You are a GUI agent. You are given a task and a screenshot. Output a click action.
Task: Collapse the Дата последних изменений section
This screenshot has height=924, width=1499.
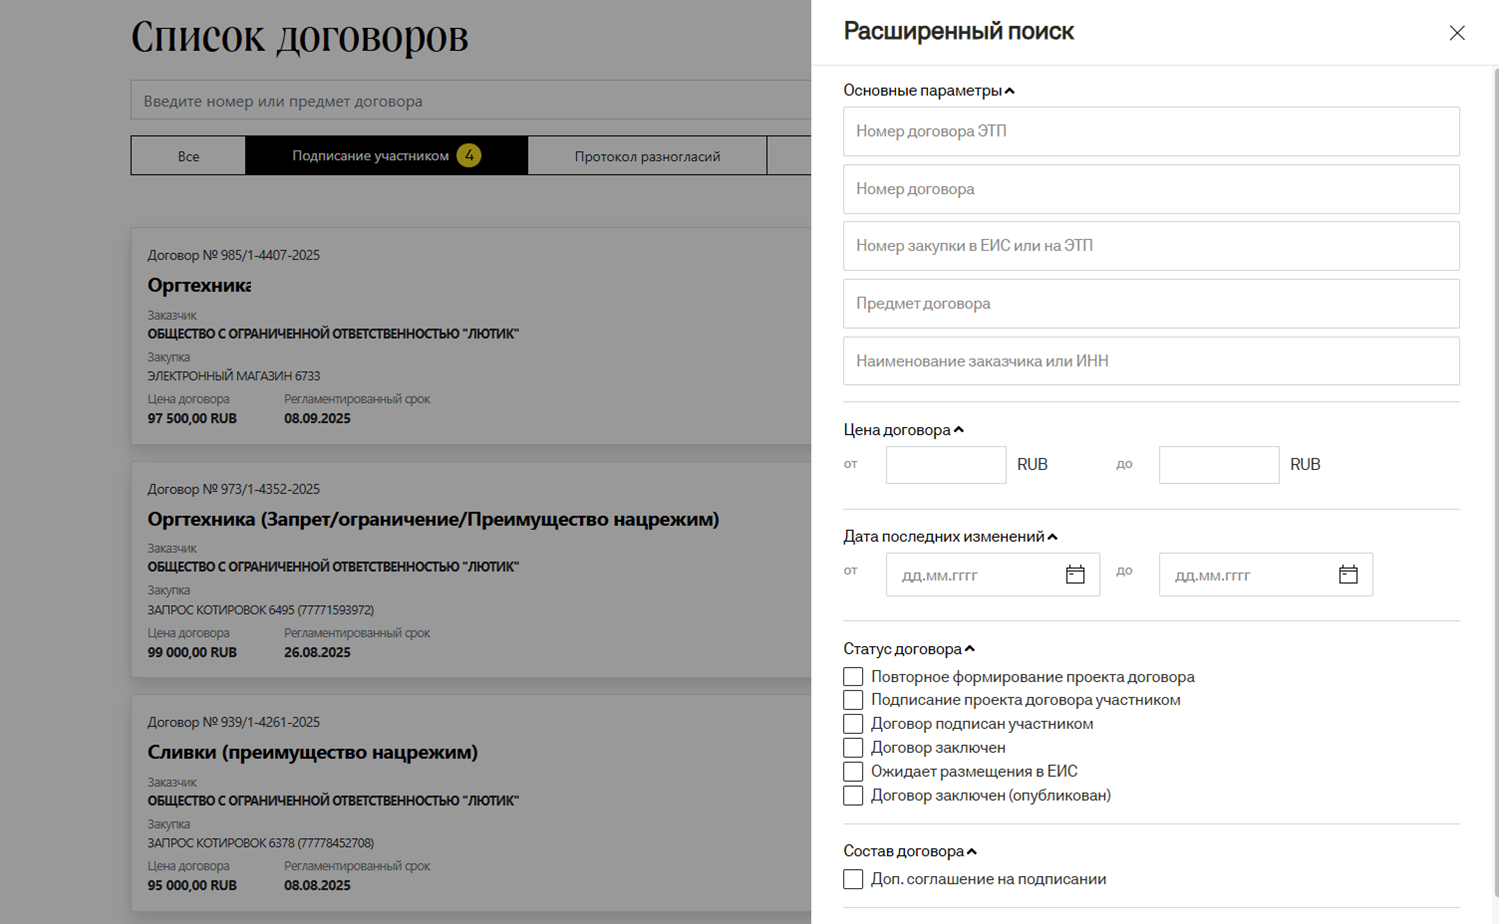coord(1052,537)
